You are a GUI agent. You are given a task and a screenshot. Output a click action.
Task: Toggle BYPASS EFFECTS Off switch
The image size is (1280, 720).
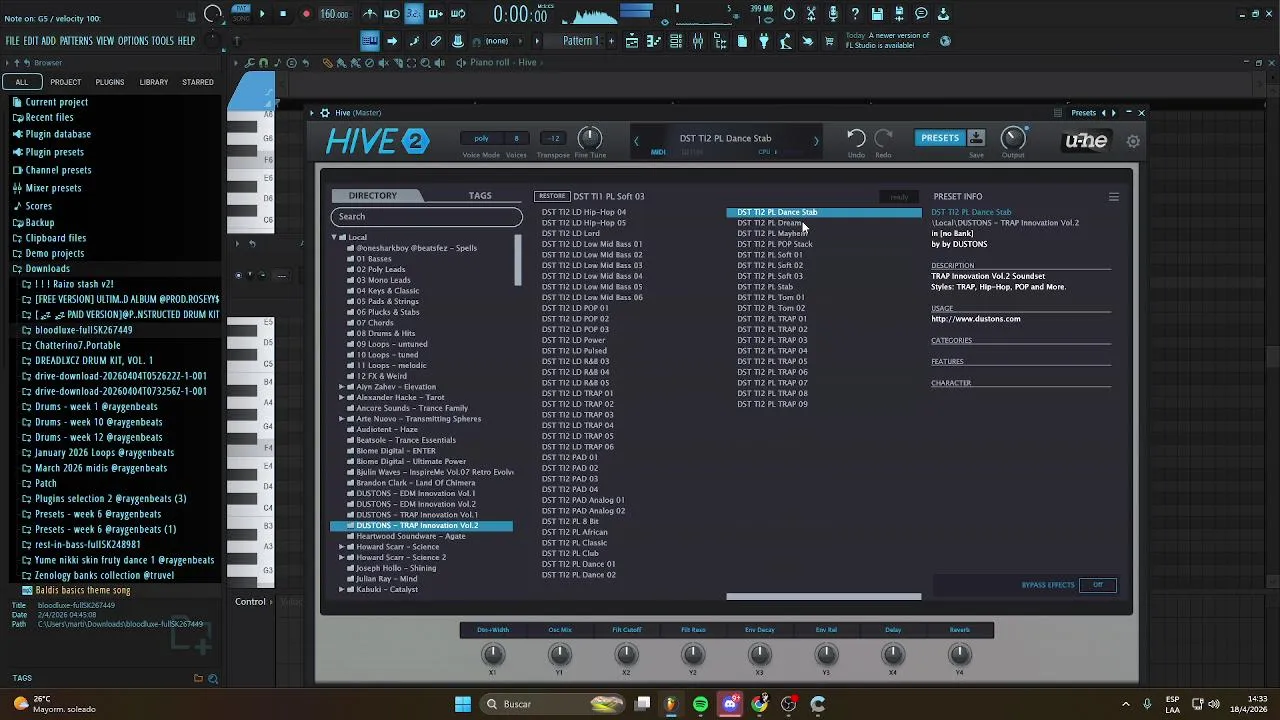(x=1097, y=585)
